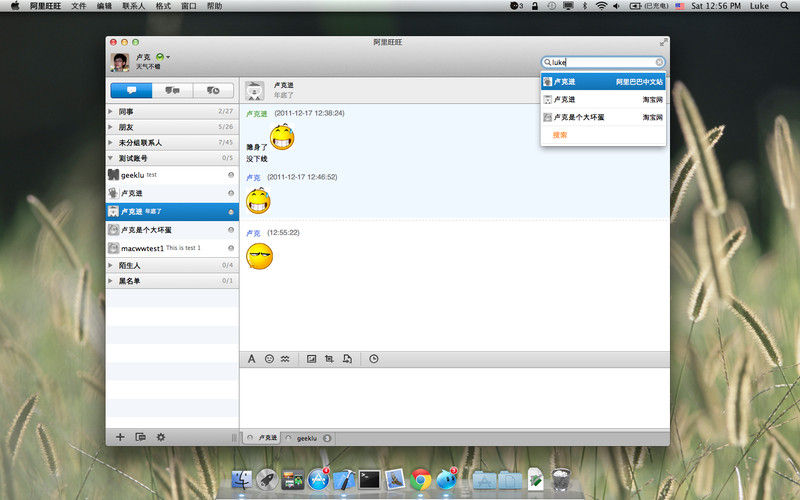Screen dimensions: 800x500
Task: Launch Launchpad rocket icon in dock
Action: click(x=267, y=480)
